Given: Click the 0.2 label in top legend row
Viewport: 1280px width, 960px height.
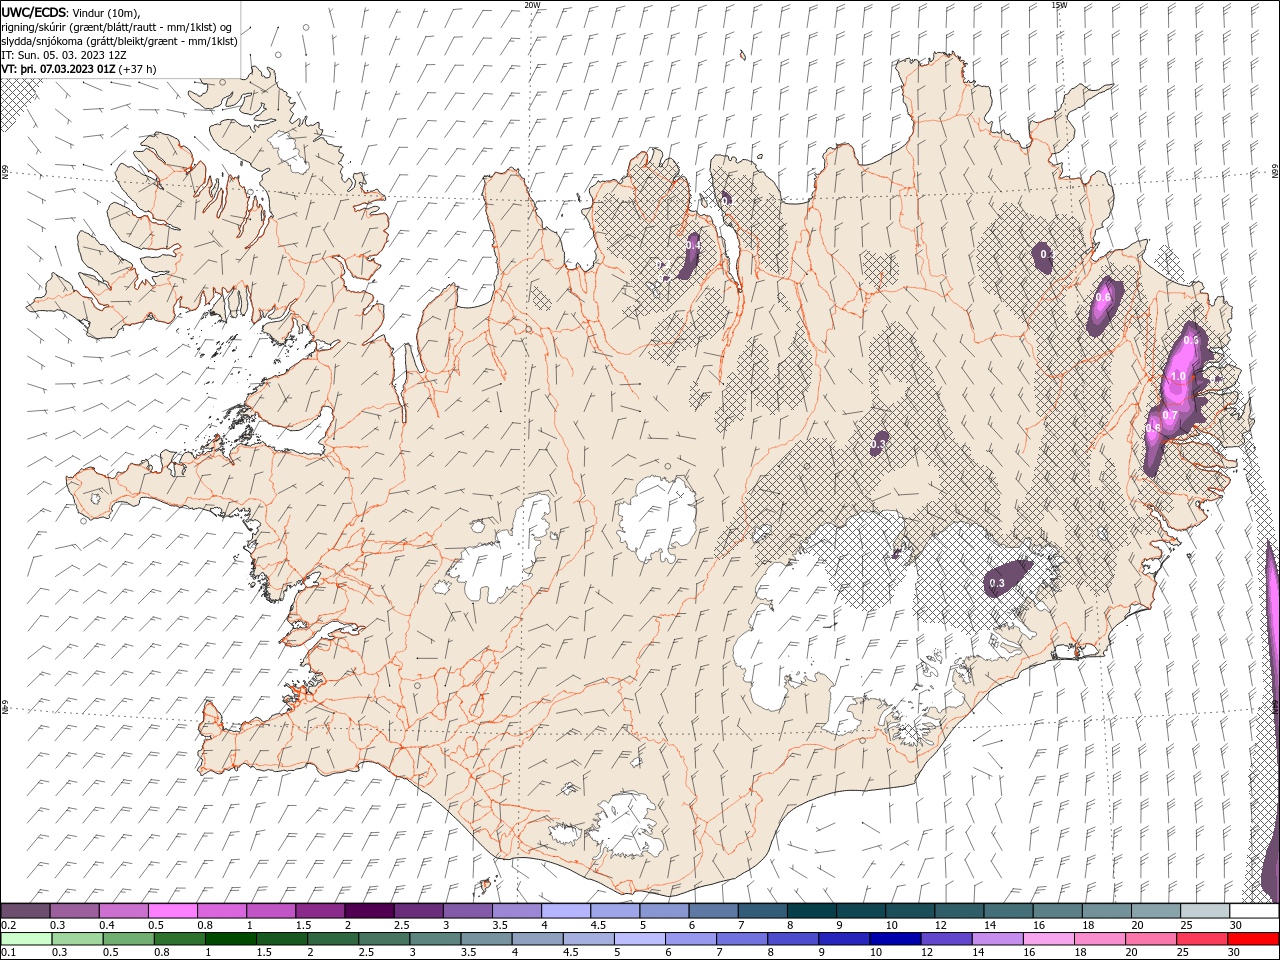Looking at the screenshot, I should click(7, 925).
